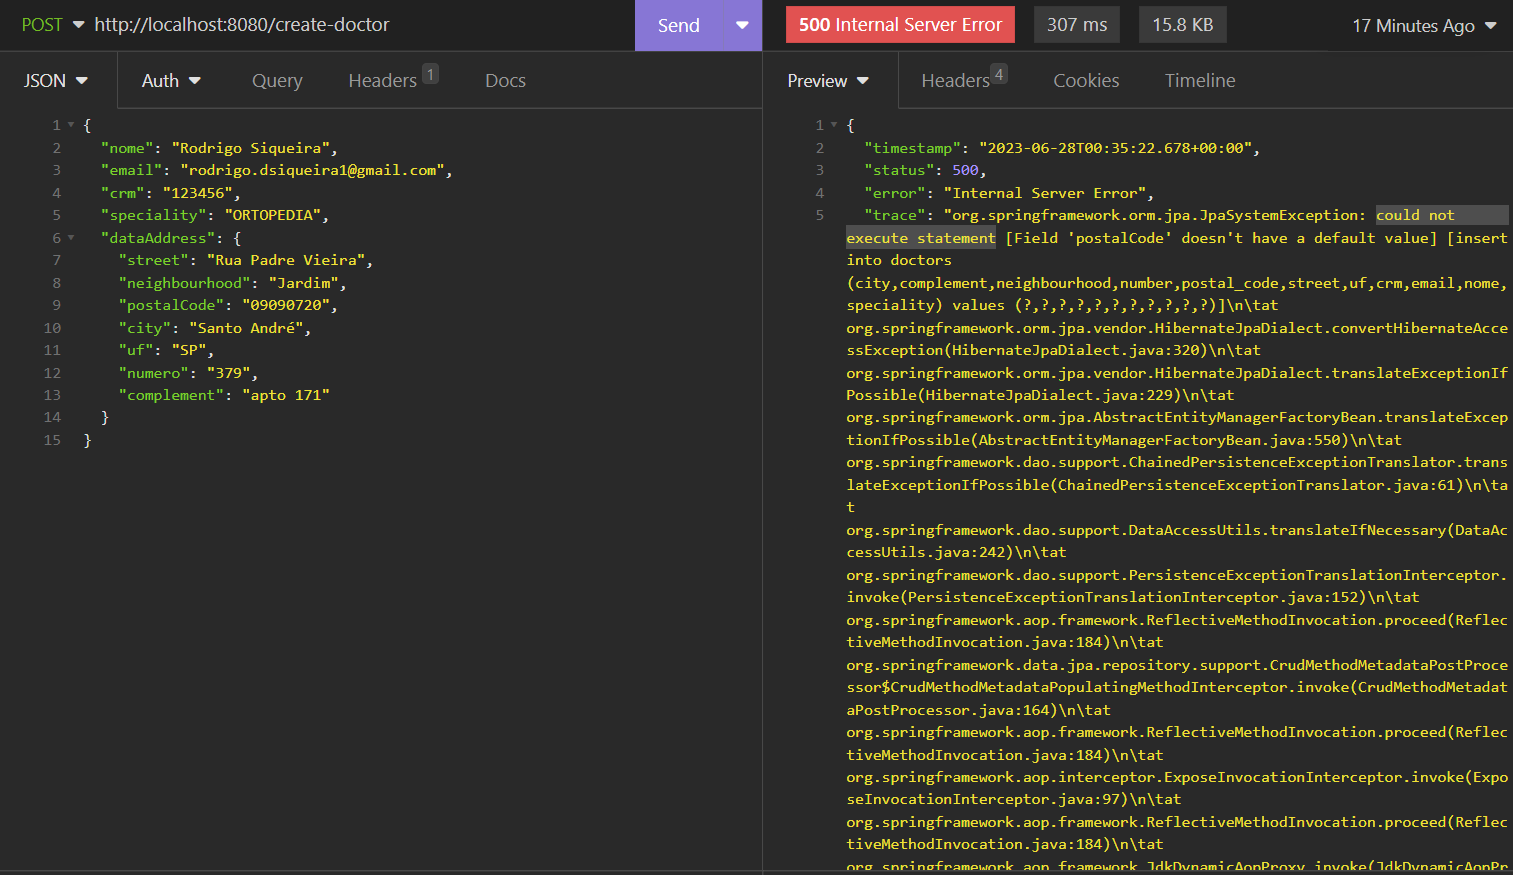The image size is (1513, 875).
Task: Open the Docs tab
Action: click(x=505, y=81)
